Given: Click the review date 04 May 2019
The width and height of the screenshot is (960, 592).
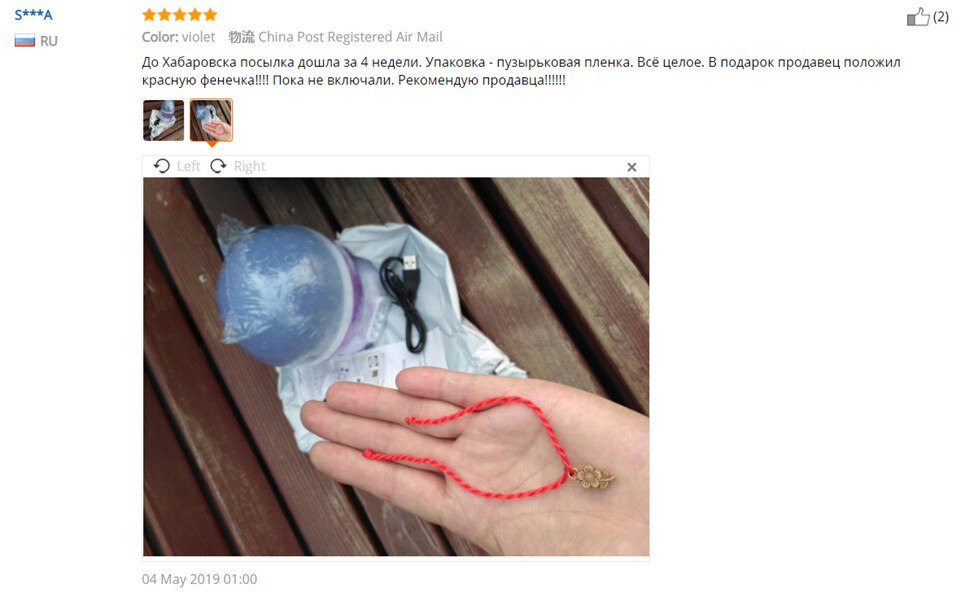Looking at the screenshot, I should [x=200, y=579].
